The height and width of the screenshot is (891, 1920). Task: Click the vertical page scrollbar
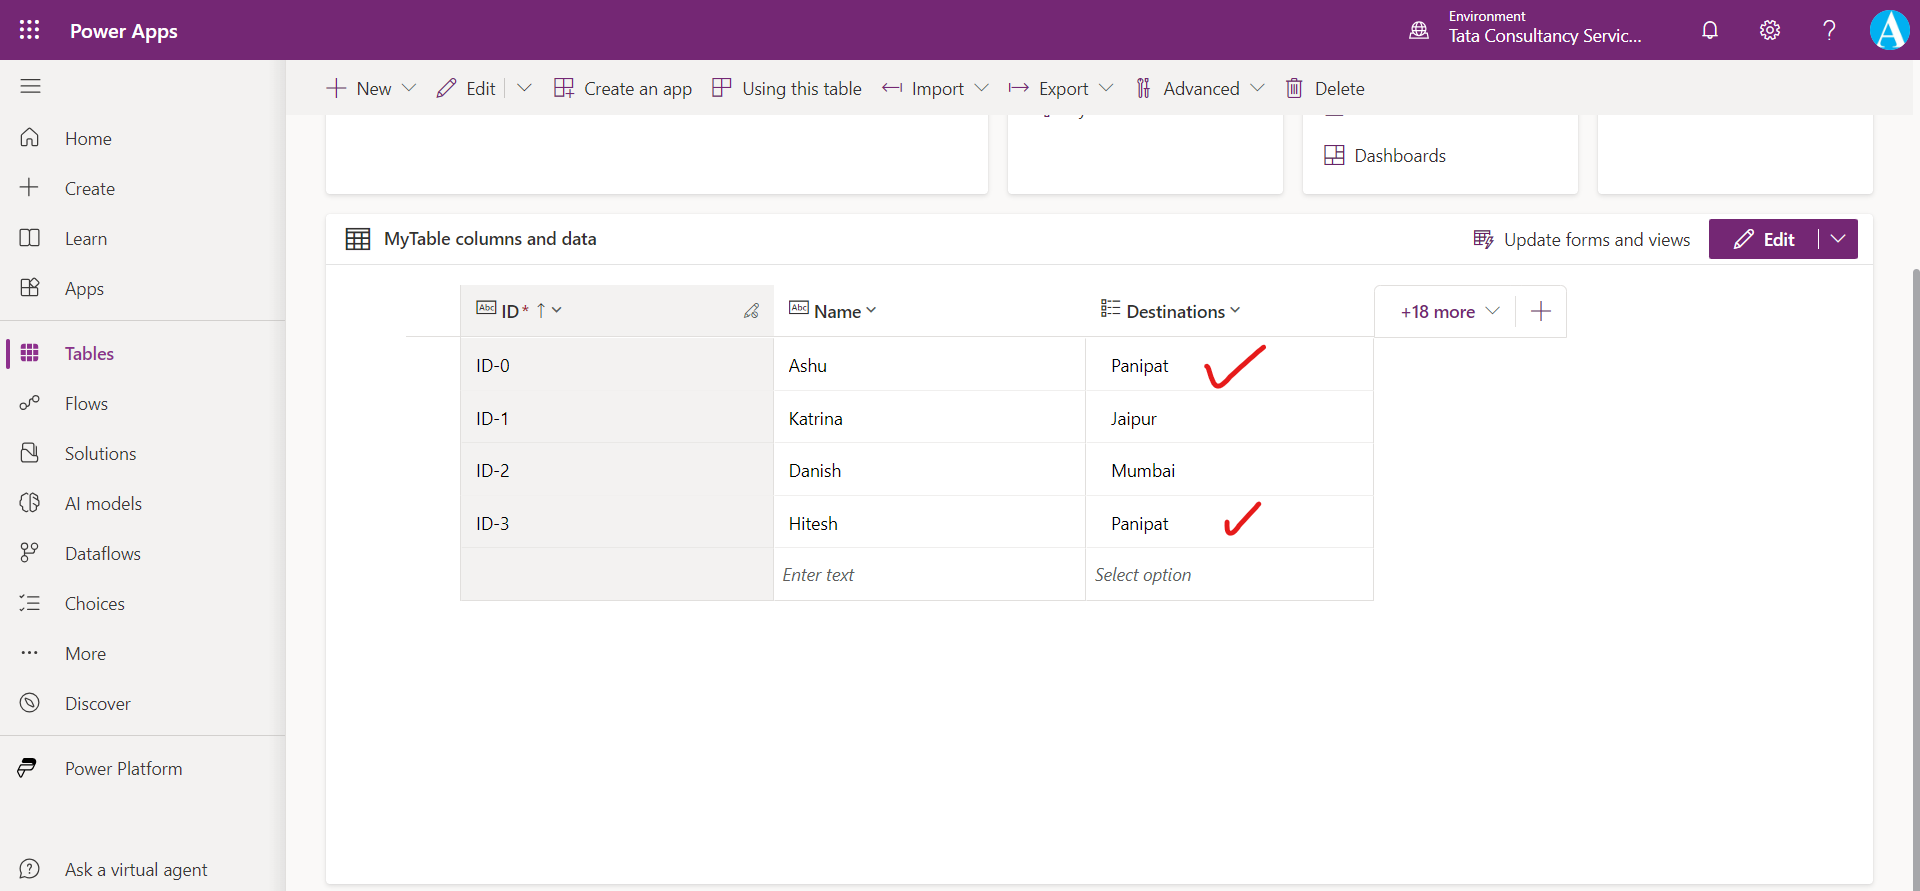[1914, 500]
